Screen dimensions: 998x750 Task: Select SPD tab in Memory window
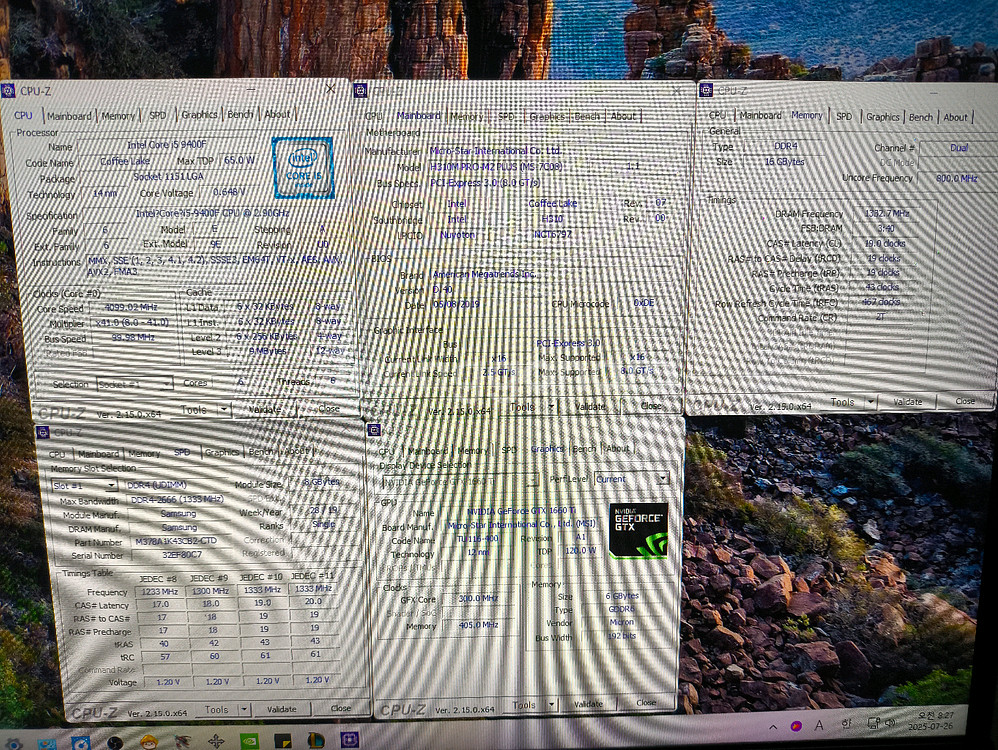point(844,117)
